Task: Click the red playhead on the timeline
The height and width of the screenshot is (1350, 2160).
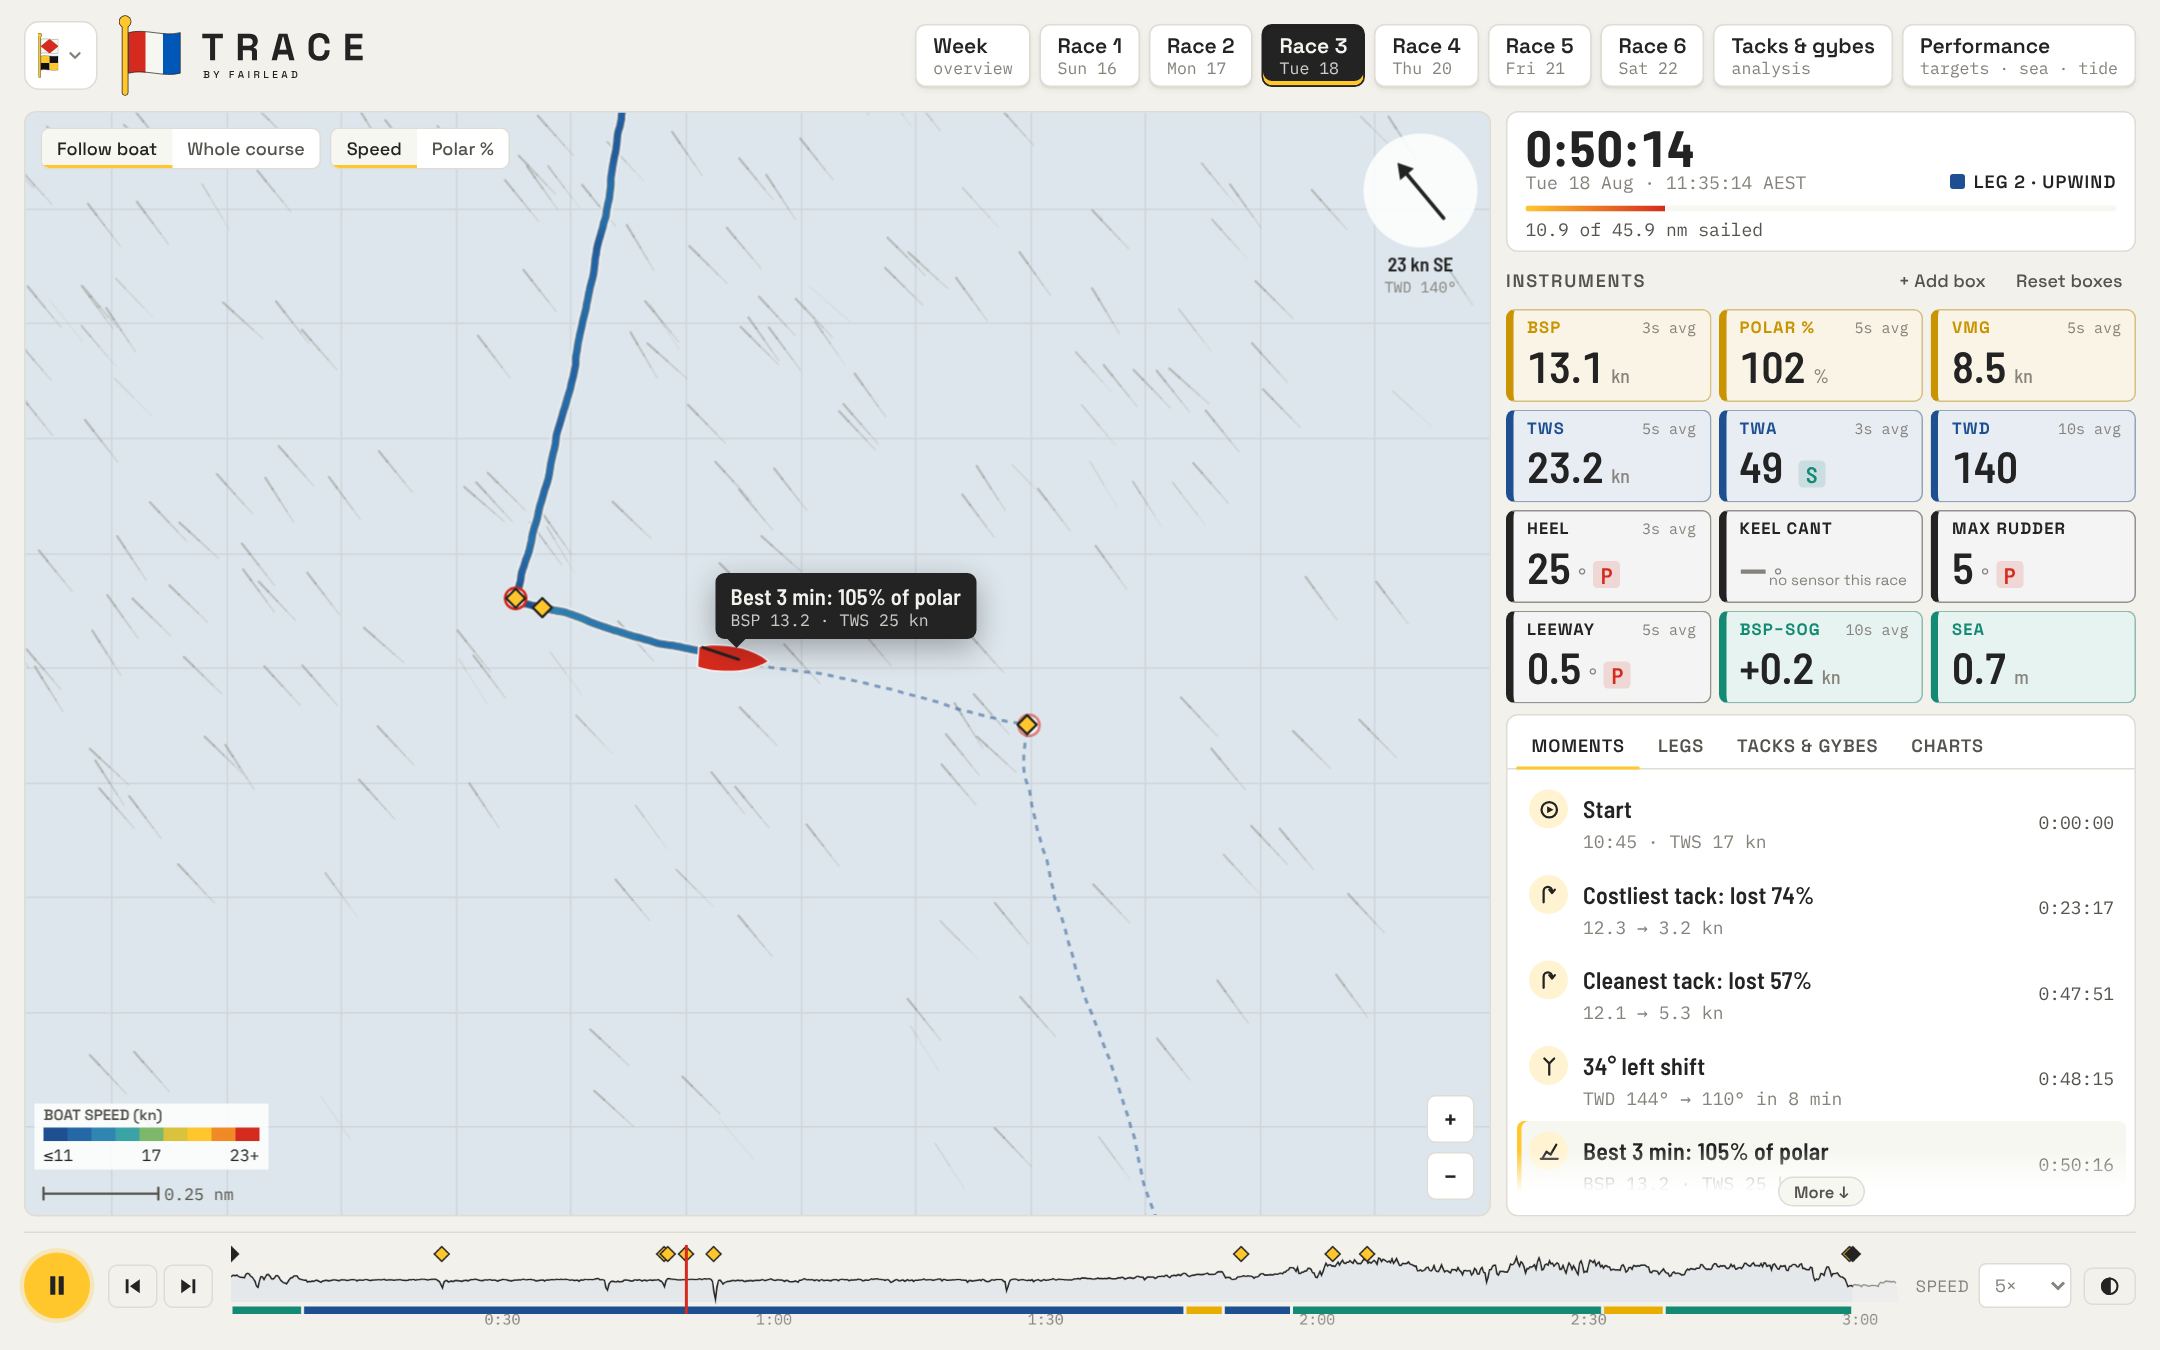Action: [686, 1282]
